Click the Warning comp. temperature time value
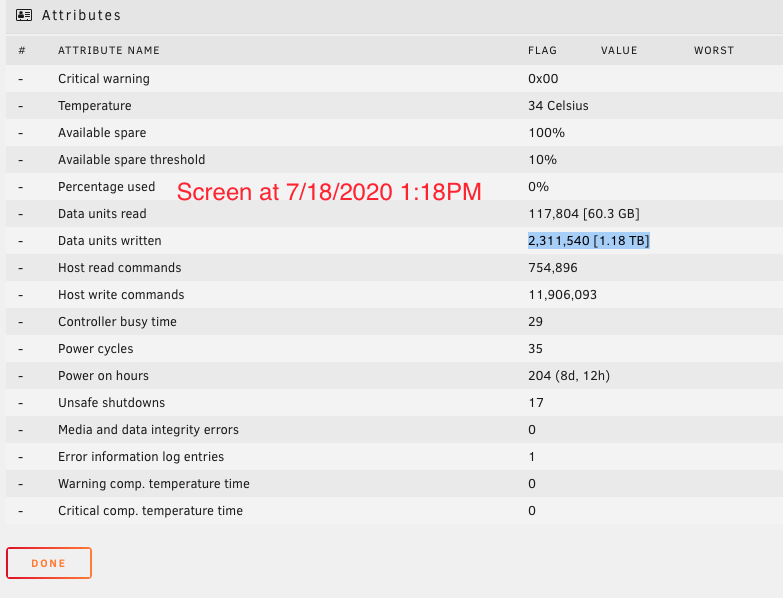783x598 pixels. tap(532, 483)
